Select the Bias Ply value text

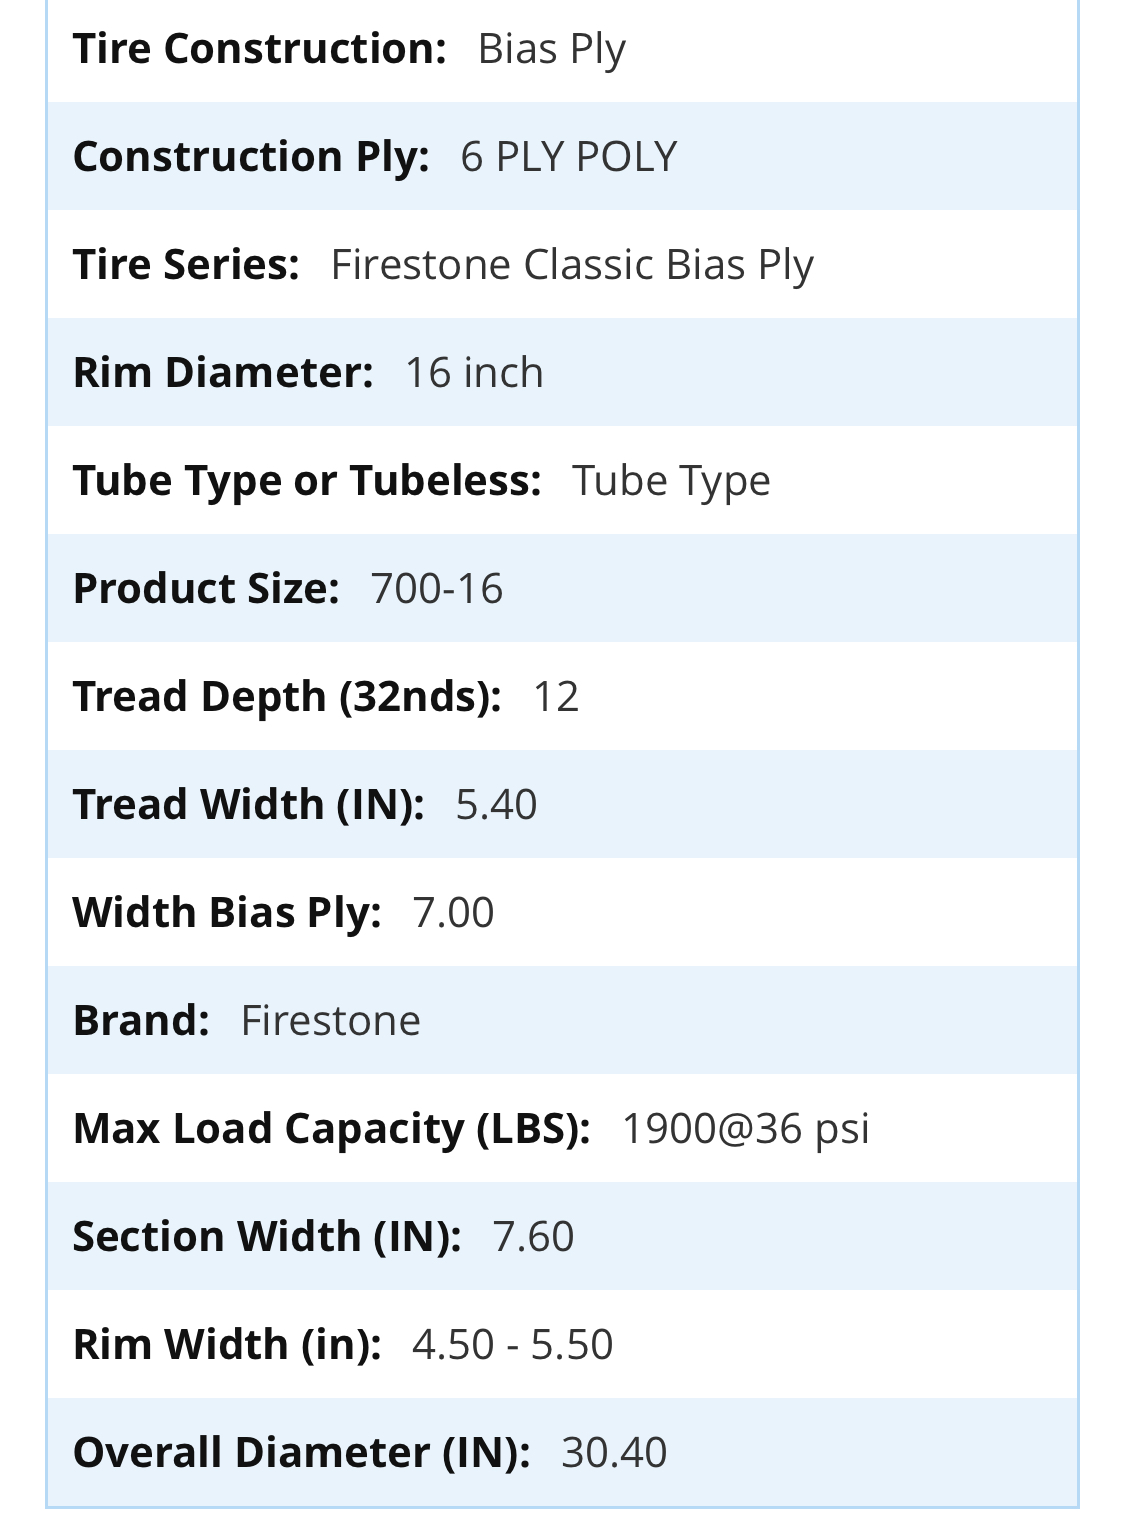tap(551, 48)
